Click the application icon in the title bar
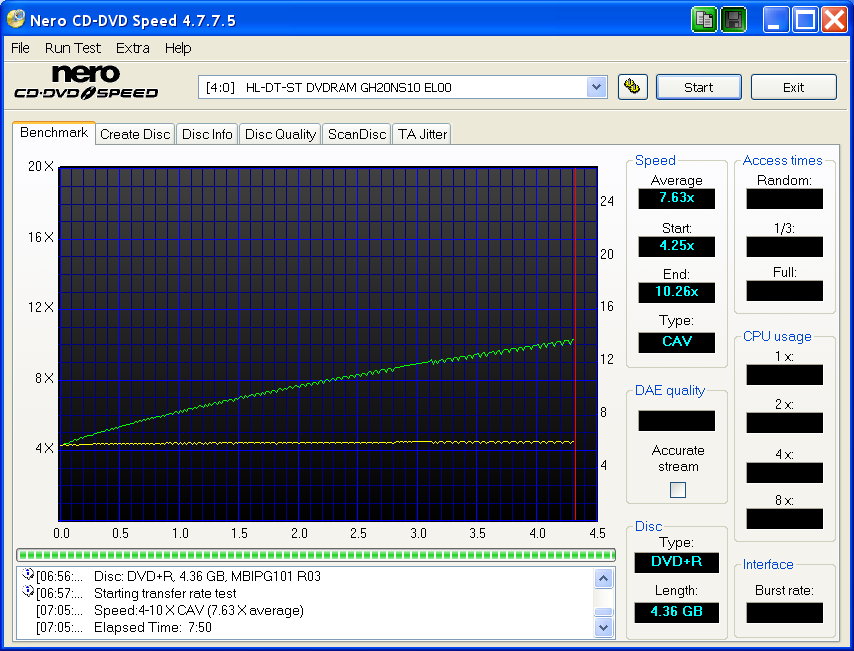 click(x=14, y=19)
